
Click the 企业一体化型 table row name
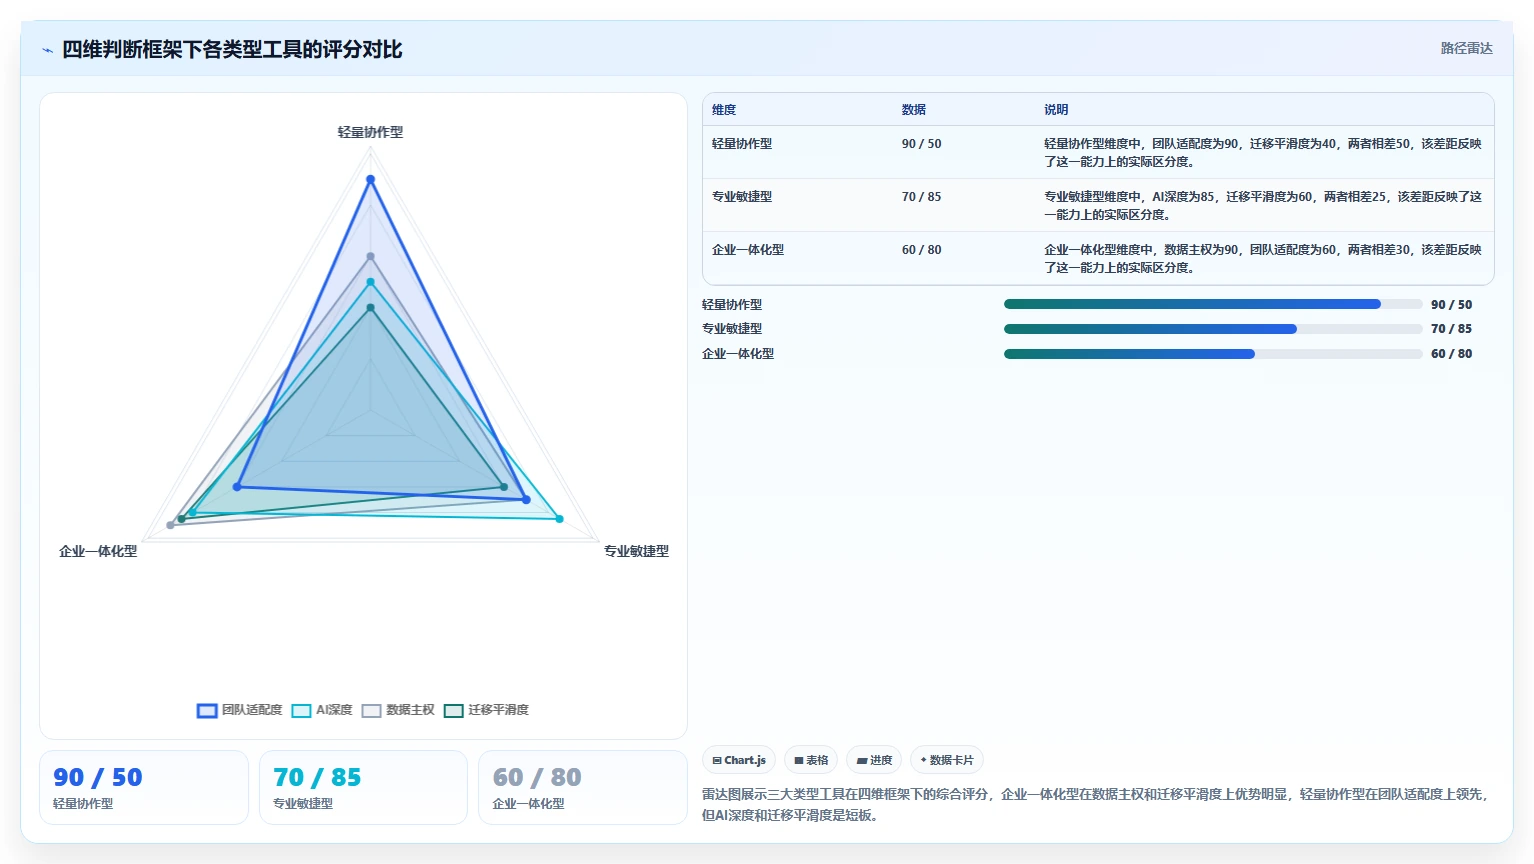[748, 250]
